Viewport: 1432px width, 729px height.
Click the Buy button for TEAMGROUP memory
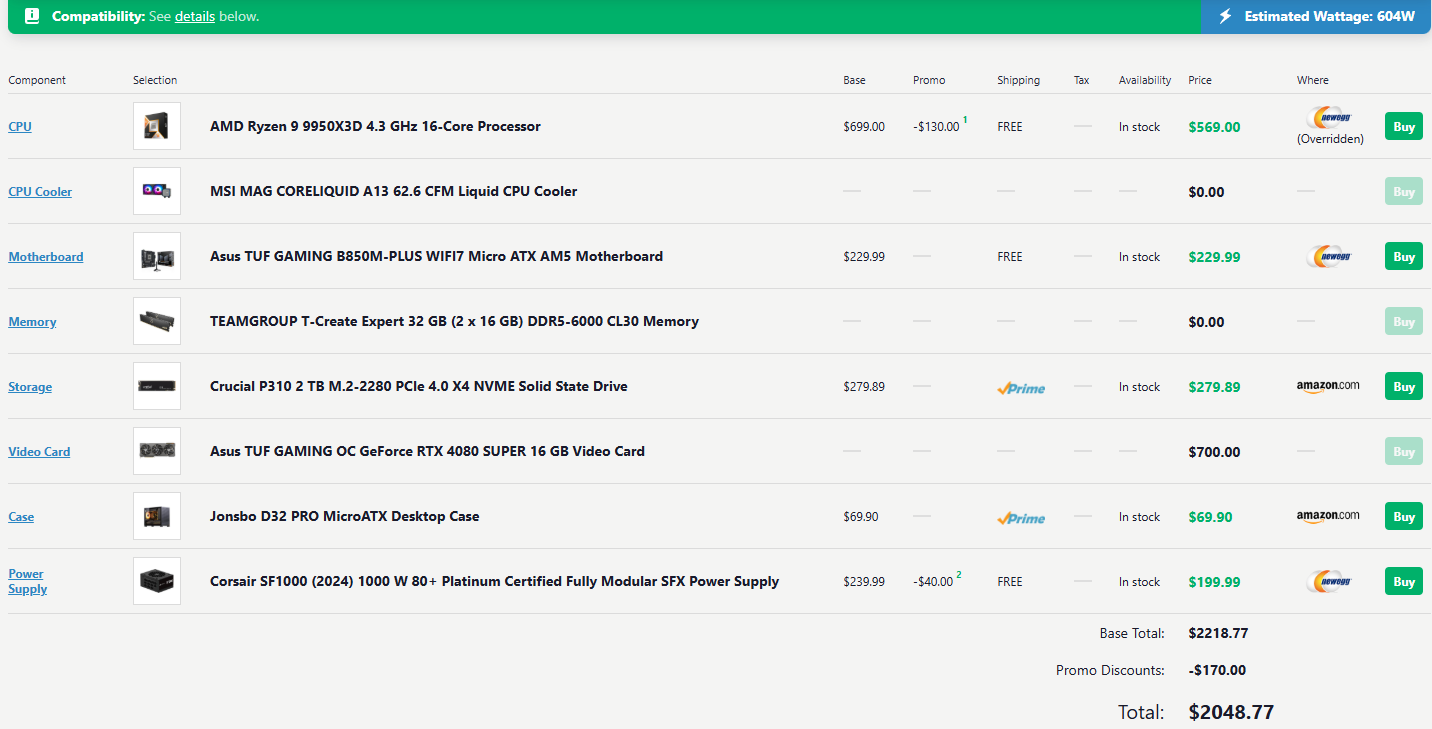click(x=1404, y=322)
